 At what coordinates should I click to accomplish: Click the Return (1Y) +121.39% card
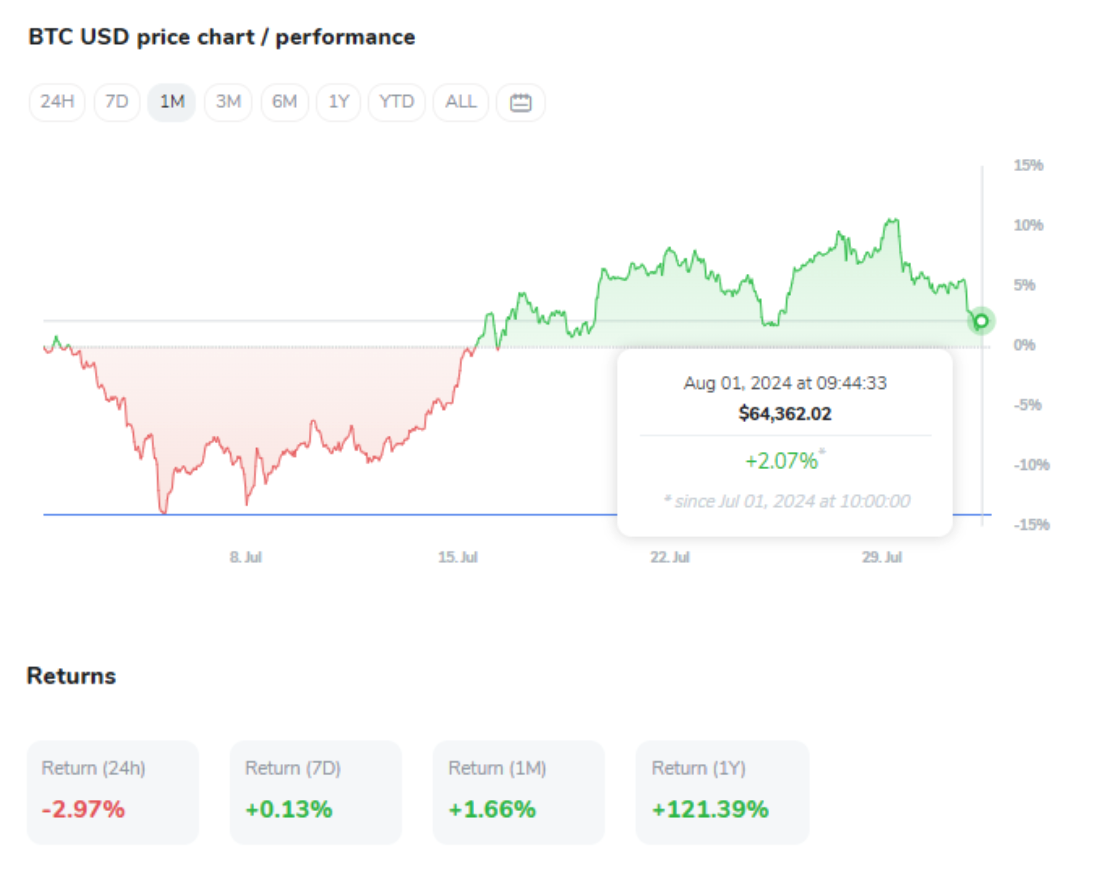(x=722, y=792)
